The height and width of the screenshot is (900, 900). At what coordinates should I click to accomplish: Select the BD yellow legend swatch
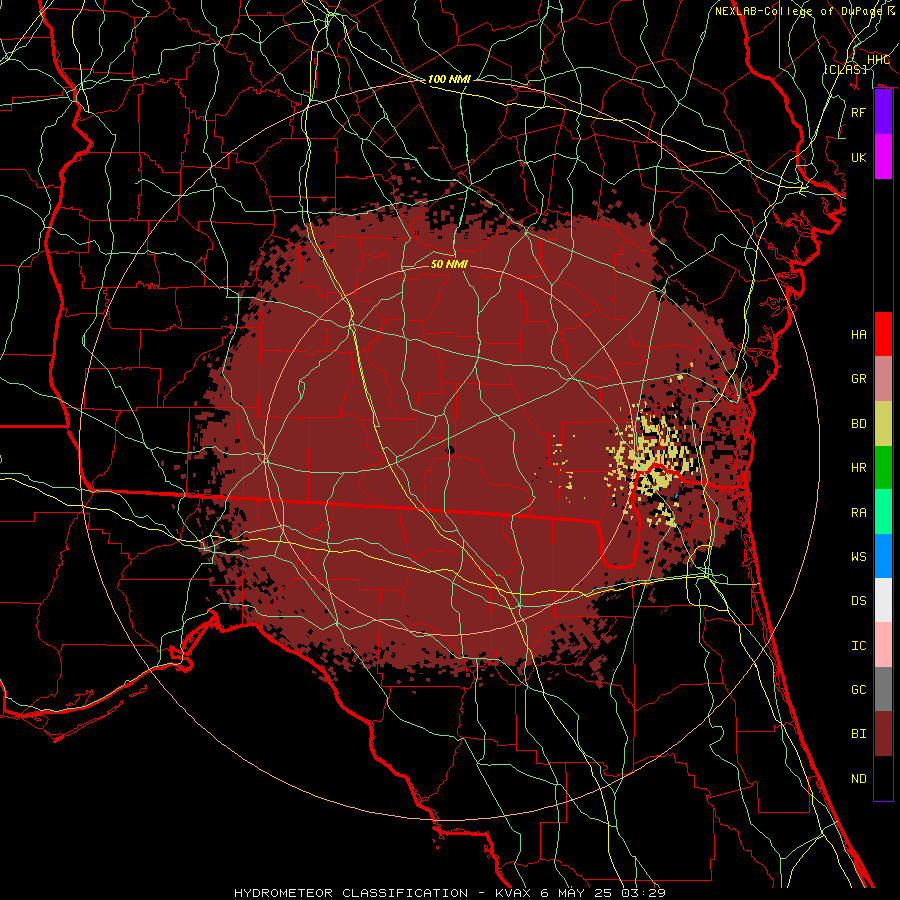click(x=883, y=424)
